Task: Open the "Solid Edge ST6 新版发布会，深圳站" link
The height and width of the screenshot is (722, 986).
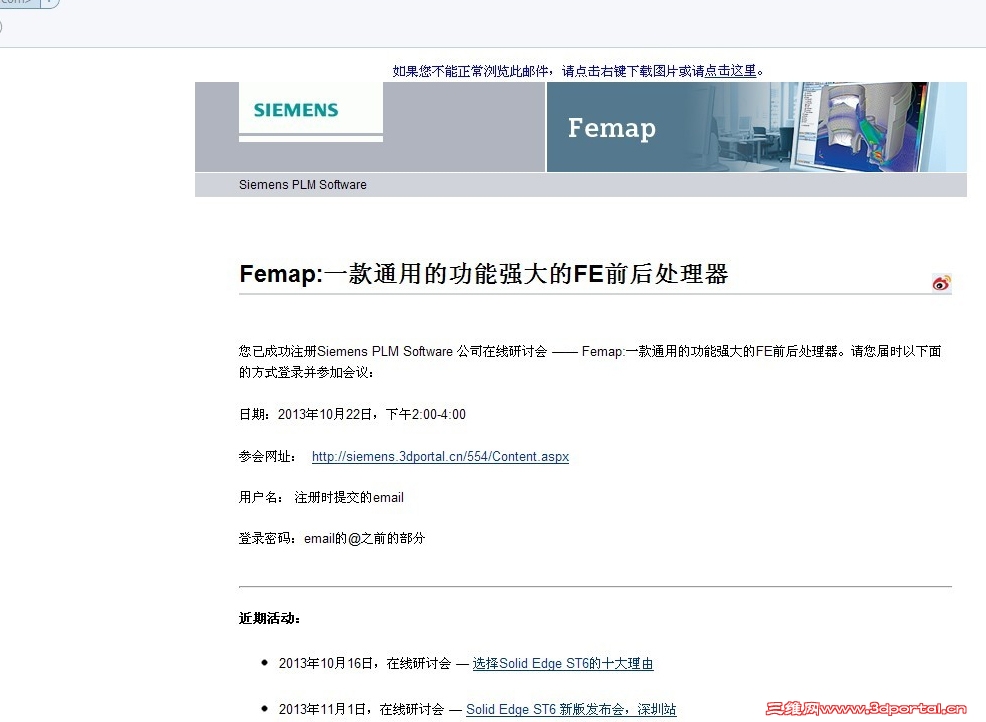Action: (571, 709)
